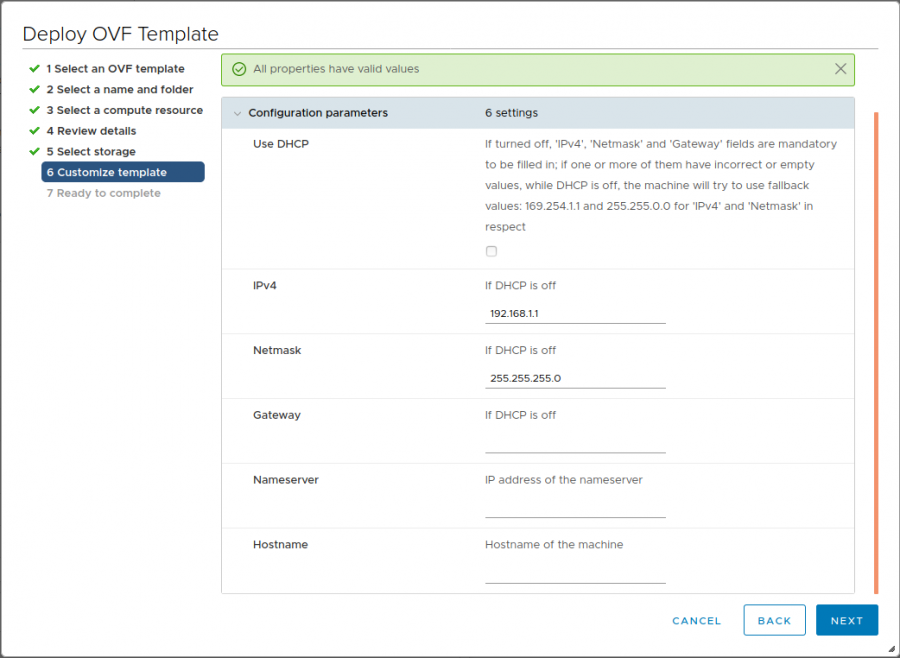900x658 pixels.
Task: Open step 3 Select a compute resource
Action: [x=124, y=110]
